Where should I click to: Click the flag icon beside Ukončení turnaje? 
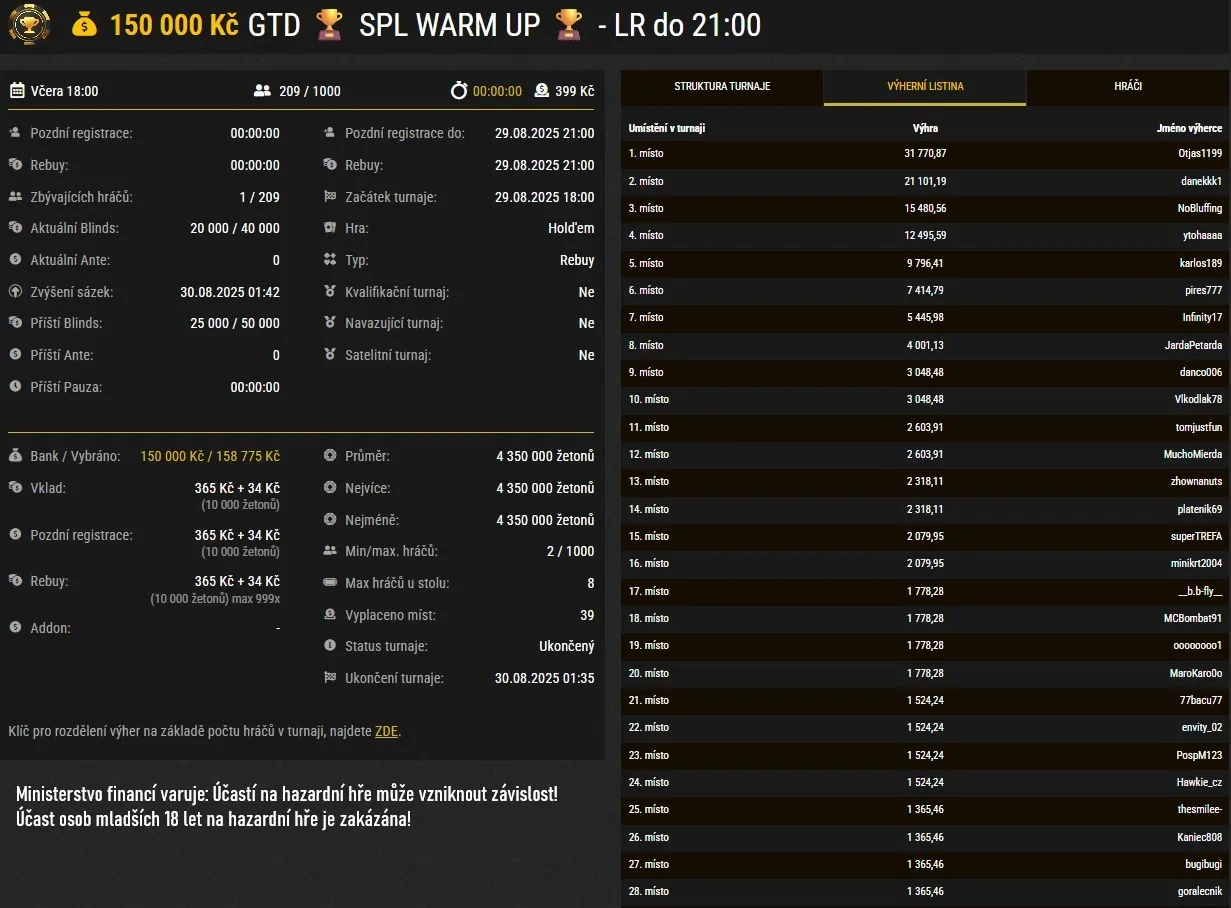[330, 678]
